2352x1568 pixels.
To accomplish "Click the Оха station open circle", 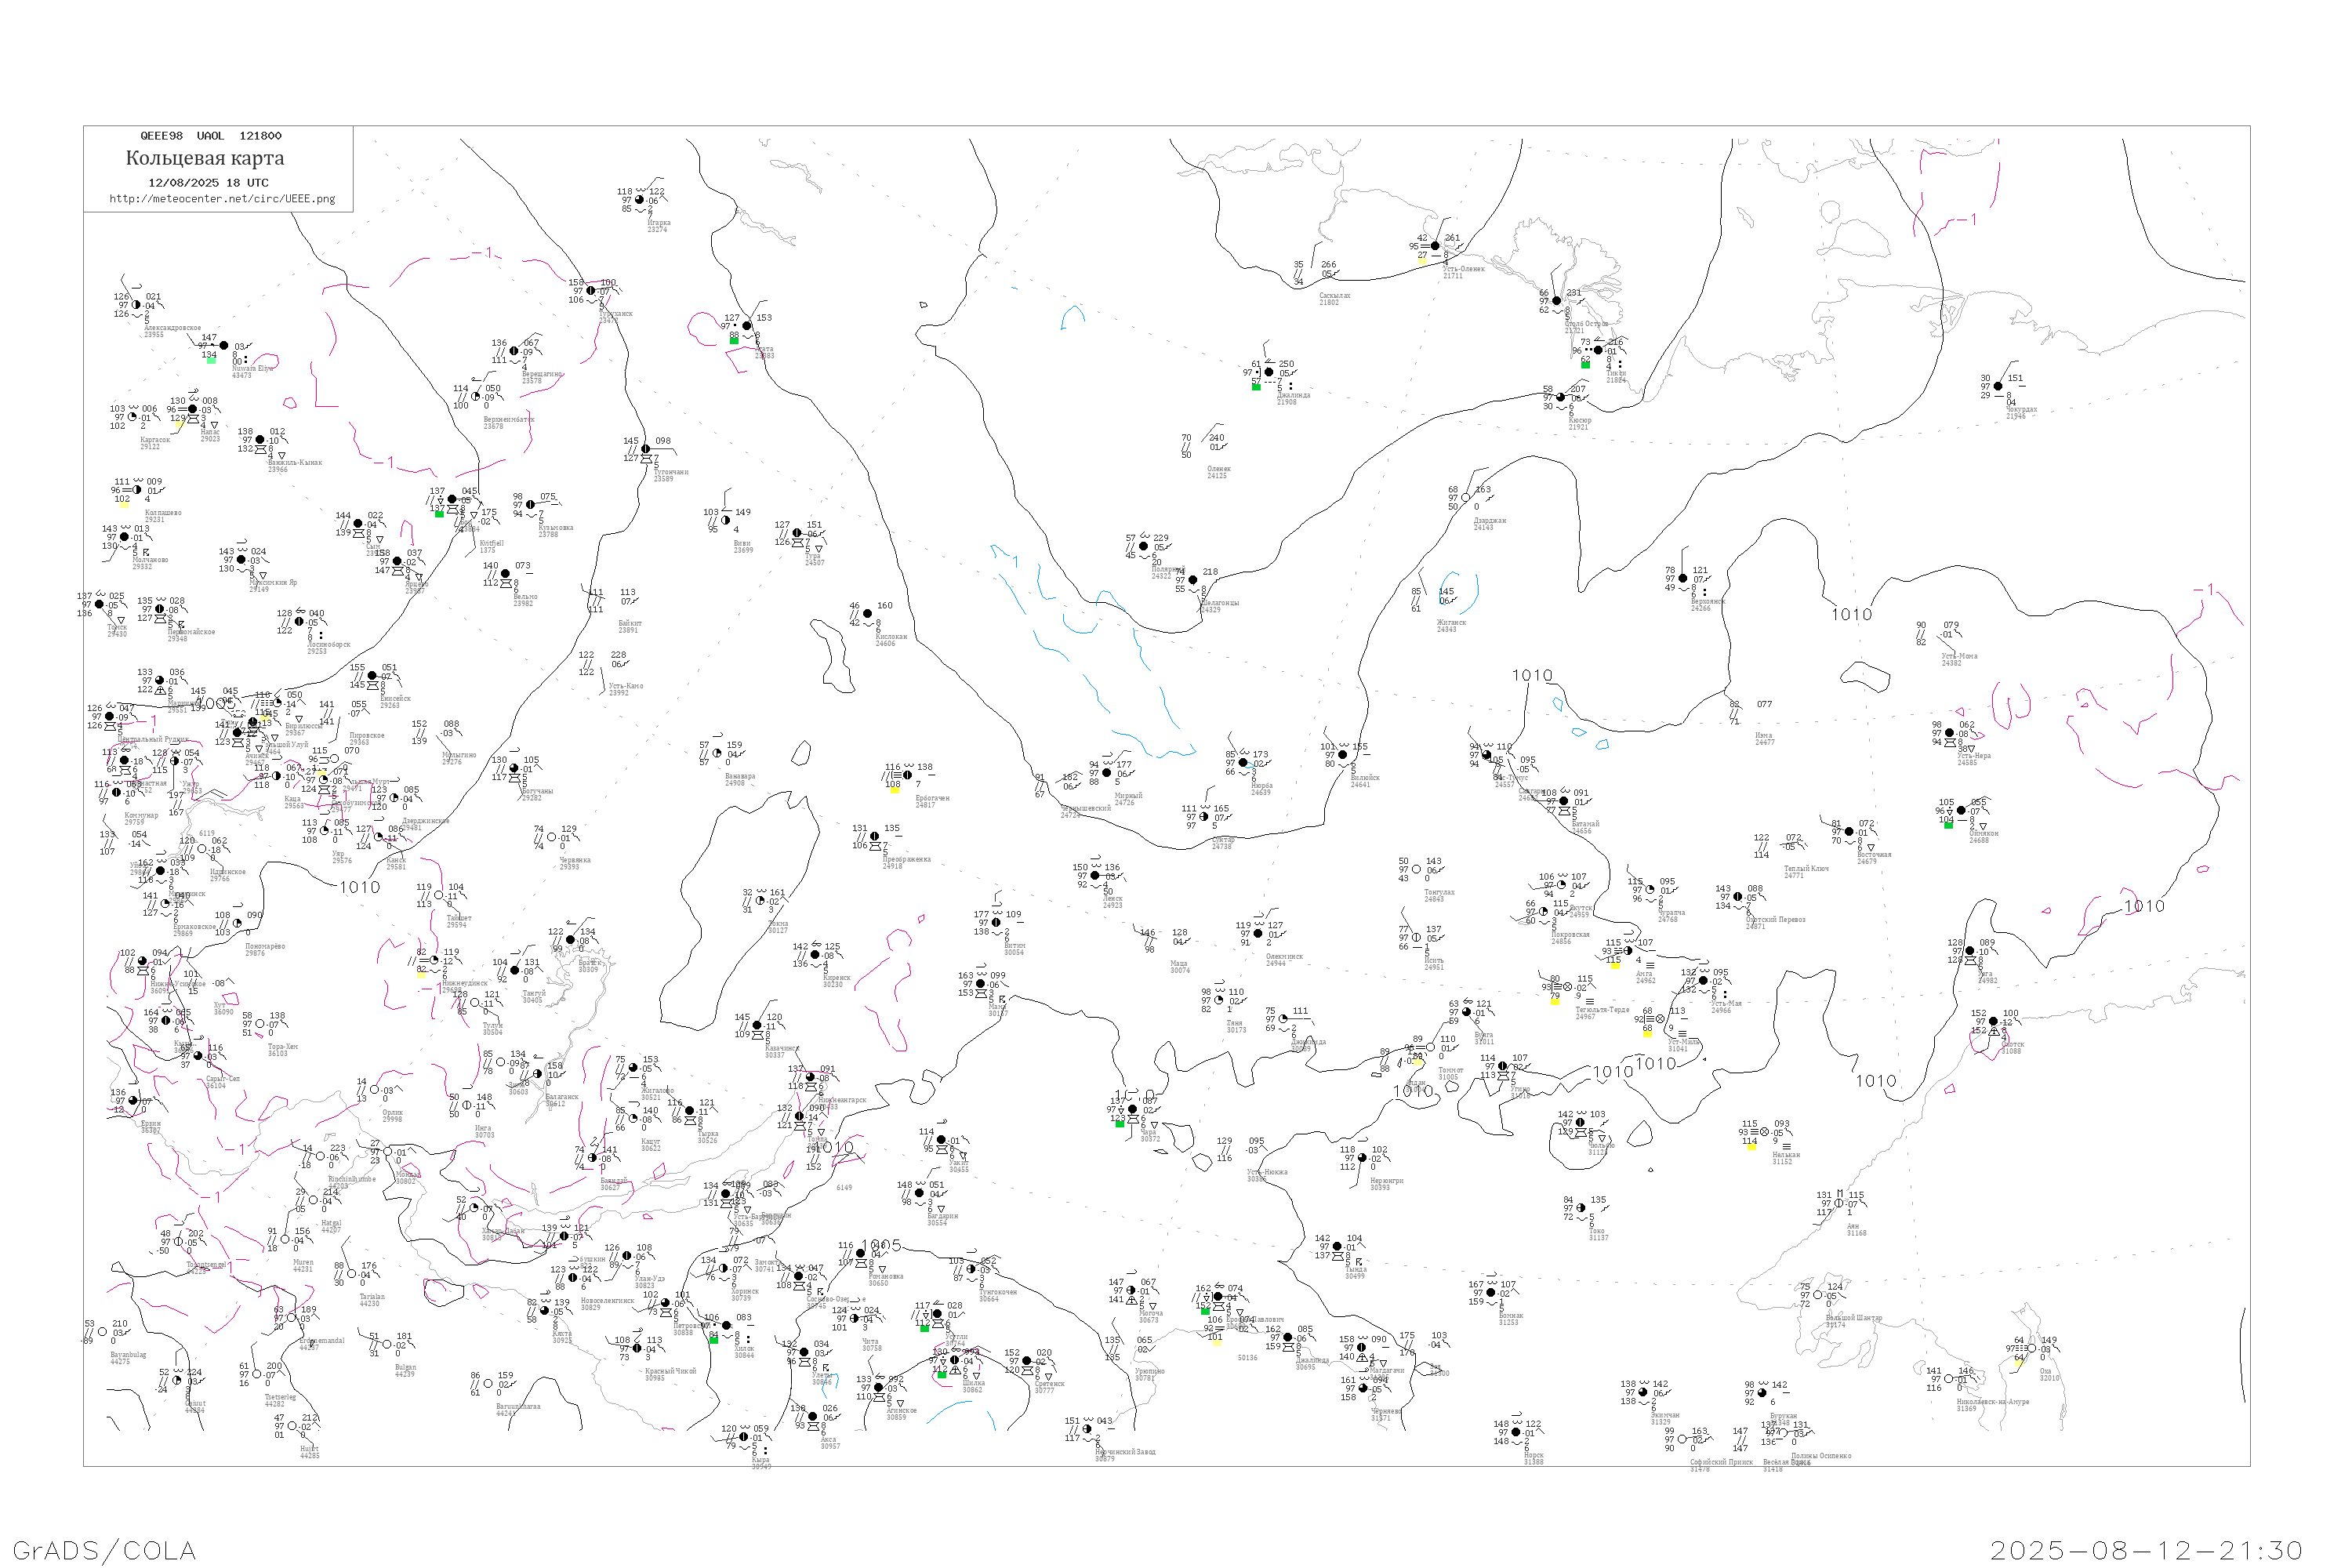I will click(2032, 1349).
